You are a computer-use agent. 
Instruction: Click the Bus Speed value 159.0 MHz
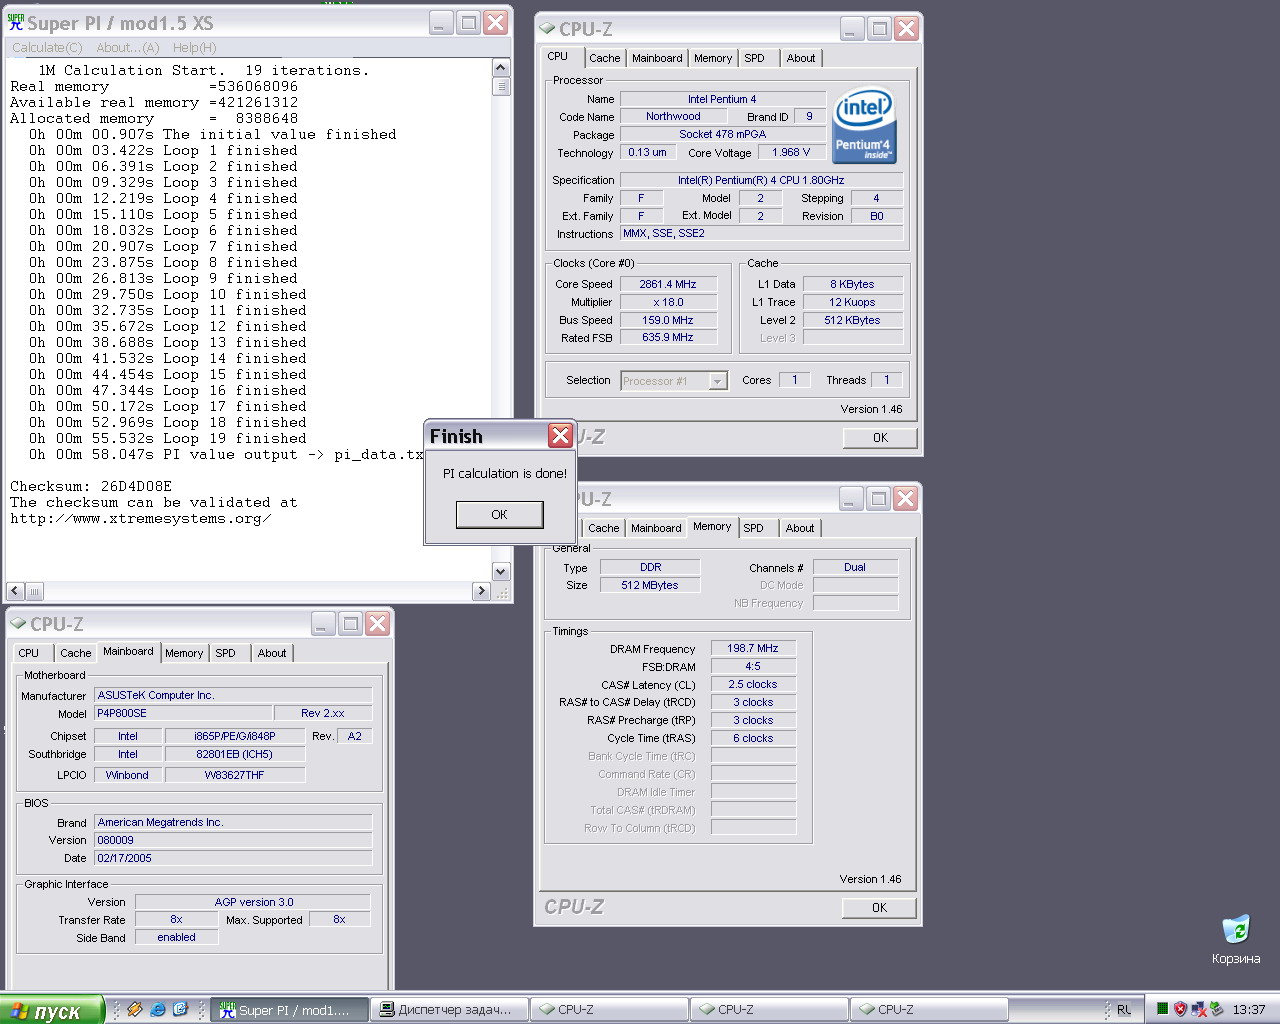coord(668,320)
